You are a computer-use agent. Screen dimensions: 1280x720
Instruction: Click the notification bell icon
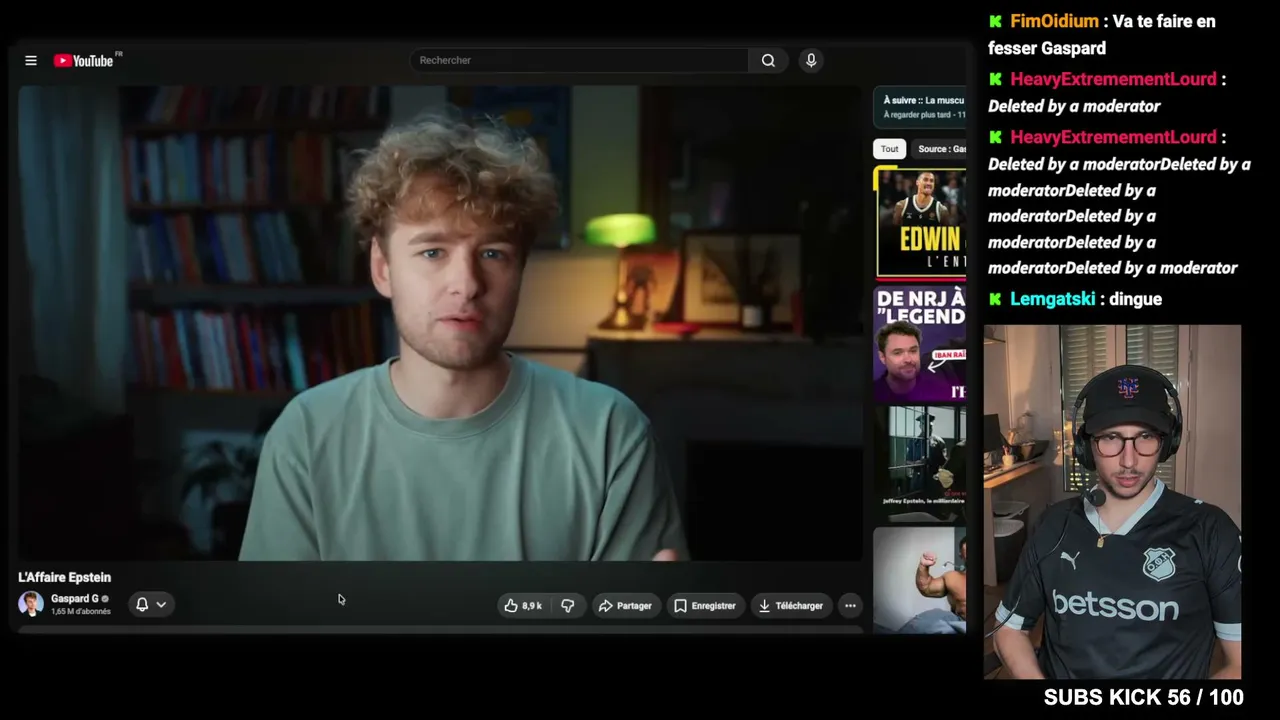coord(142,604)
